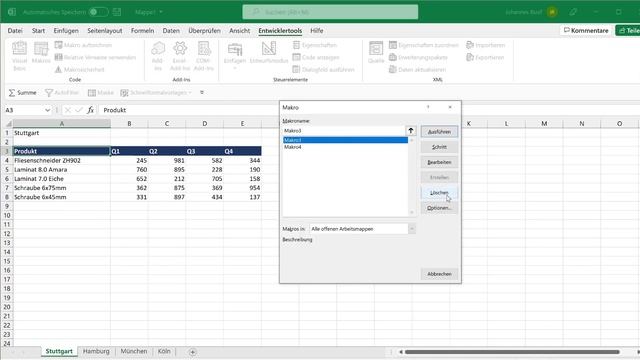Open COM Add-Ins icon
Screen dimensions: 640x360
(204, 56)
